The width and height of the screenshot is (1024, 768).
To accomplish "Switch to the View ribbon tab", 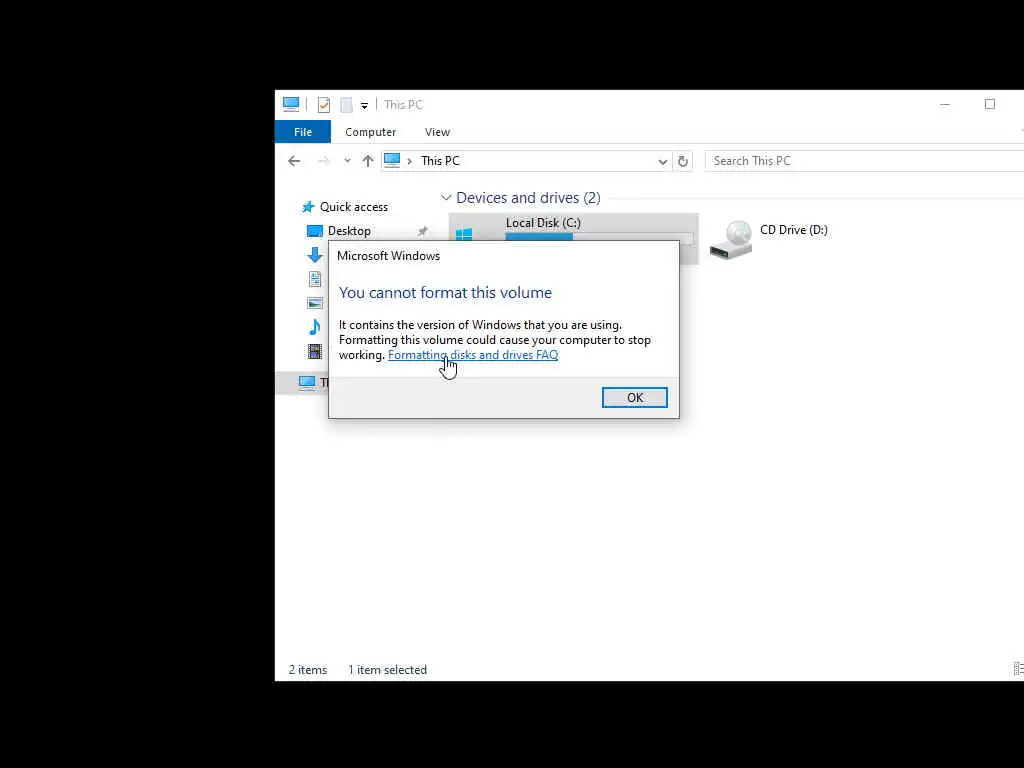I will pyautogui.click(x=437, y=132).
